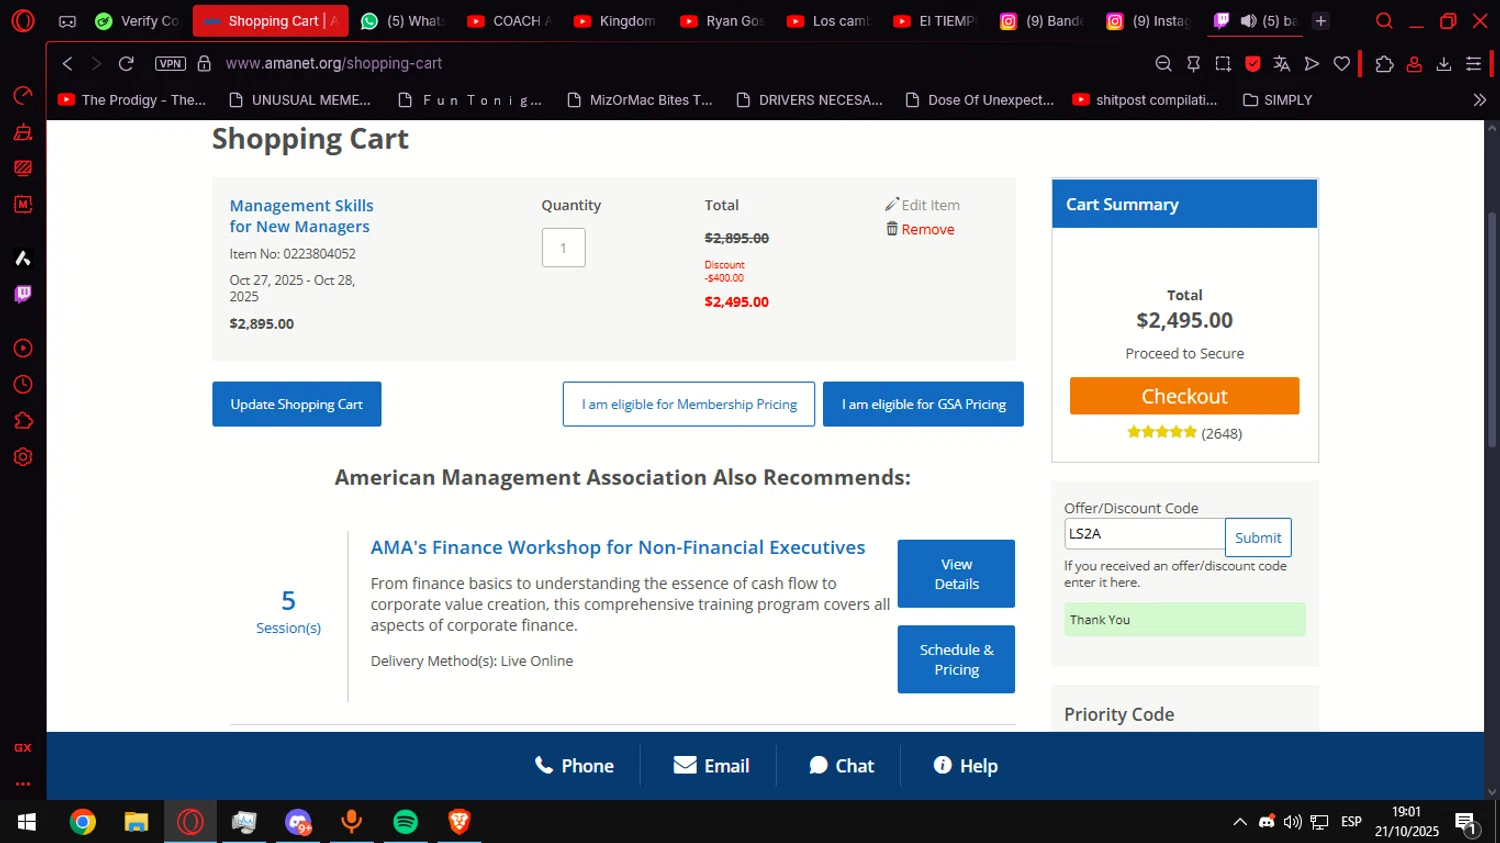Click the zoom-out magnifier icon in address bar
Image resolution: width=1500 pixels, height=843 pixels.
tap(1163, 63)
